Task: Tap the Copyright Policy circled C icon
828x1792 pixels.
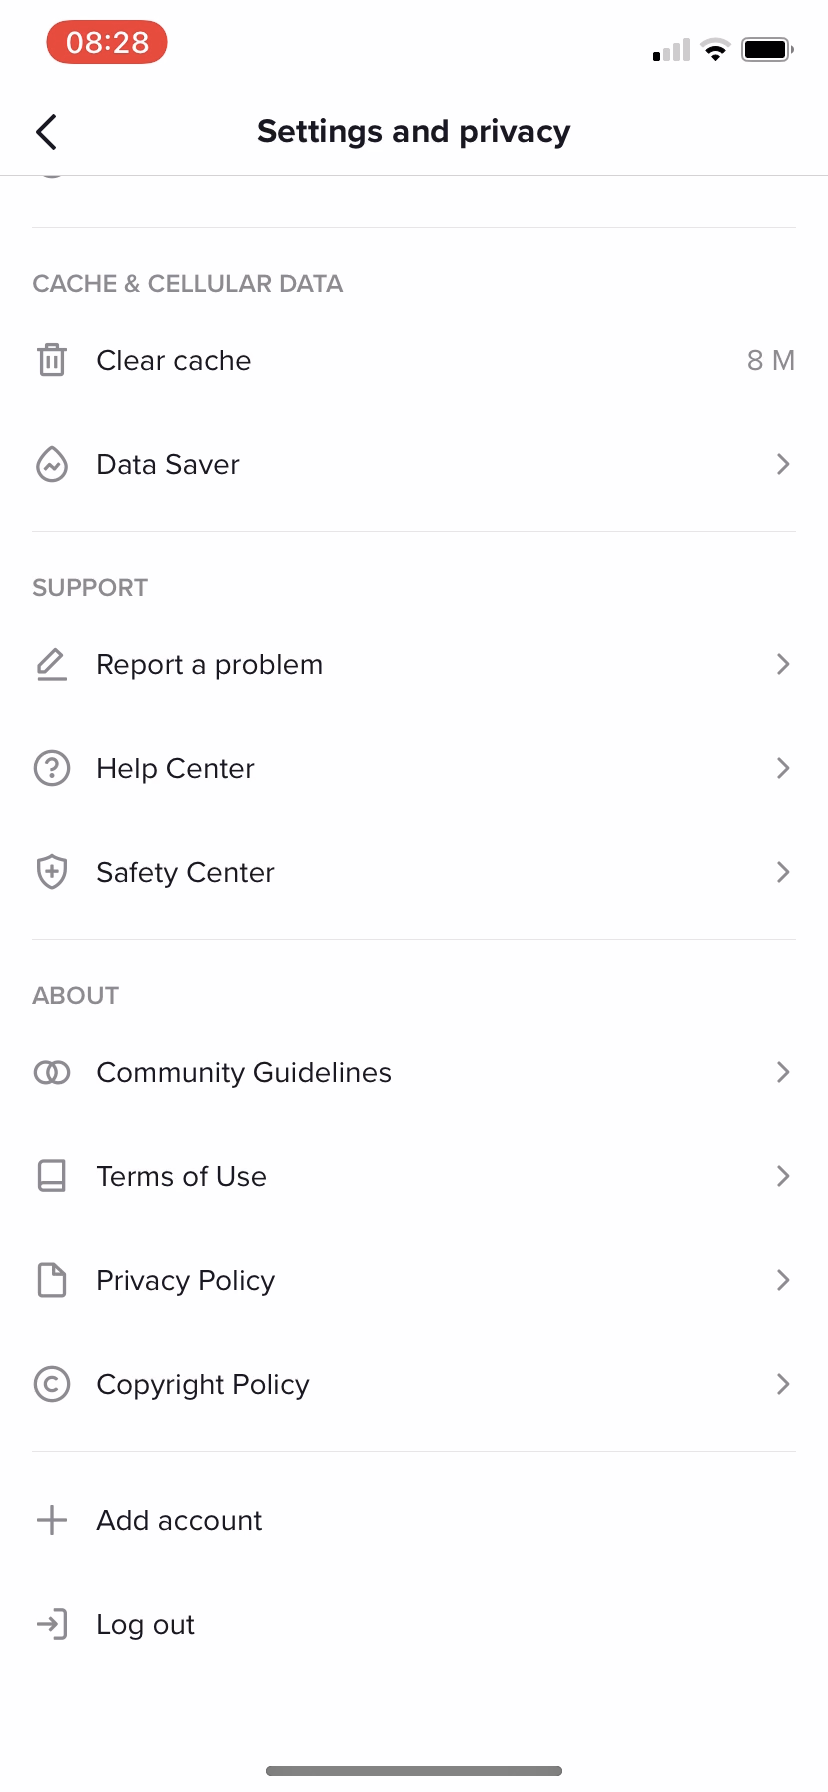Action: pyautogui.click(x=52, y=1384)
